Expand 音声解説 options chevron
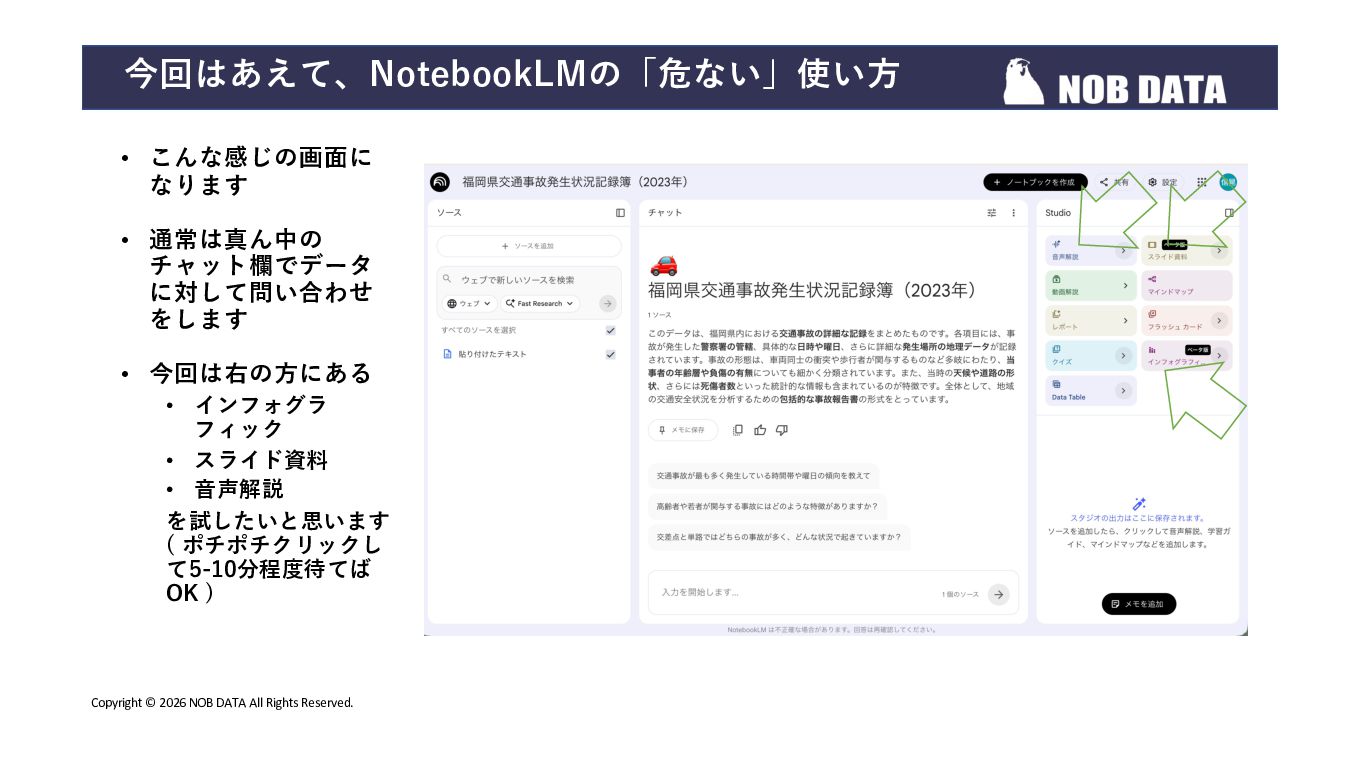This screenshot has height=765, width=1361. click(x=1124, y=251)
